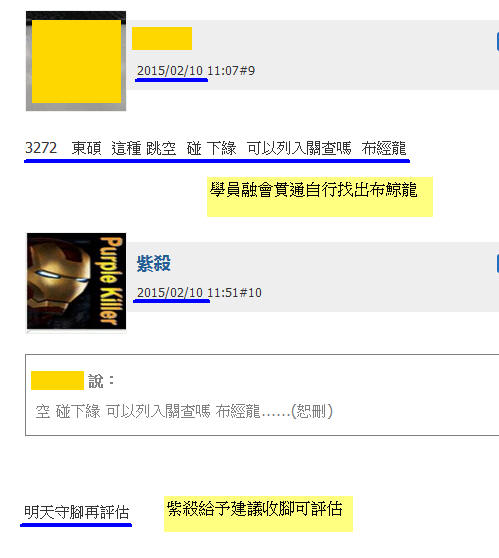Image resolution: width=499 pixels, height=558 pixels.
Task: Click the 2015/02/10 11:51 timestamp
Action: 188,293
